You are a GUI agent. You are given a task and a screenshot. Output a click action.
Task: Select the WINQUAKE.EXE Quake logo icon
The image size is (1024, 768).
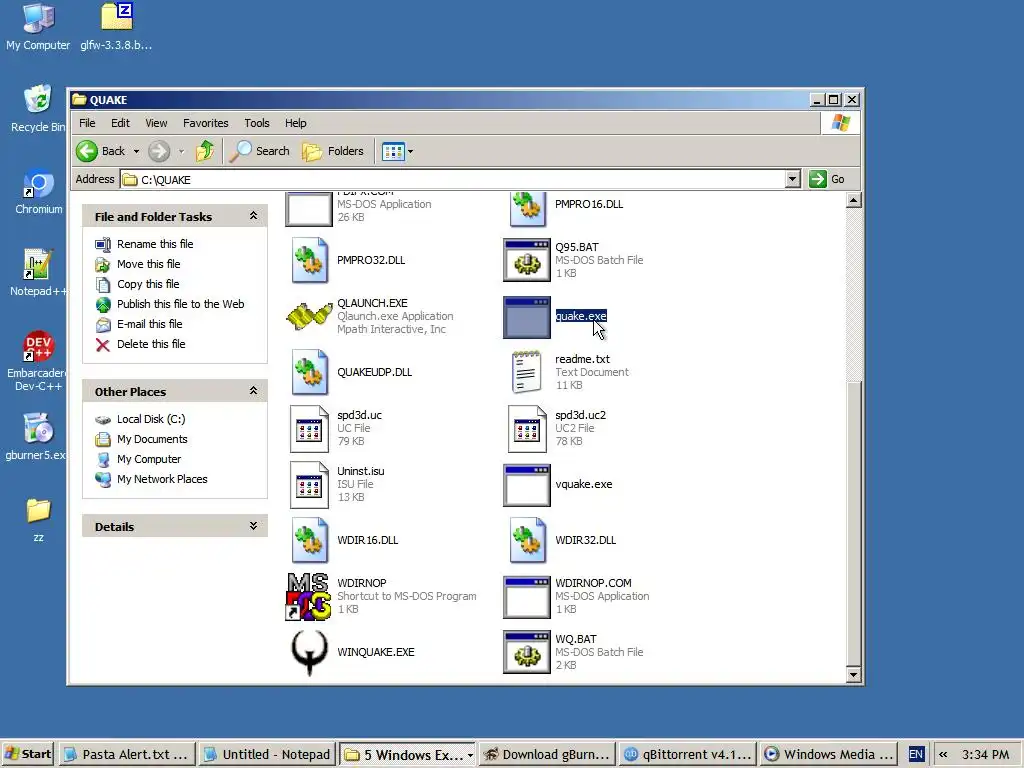(x=310, y=652)
